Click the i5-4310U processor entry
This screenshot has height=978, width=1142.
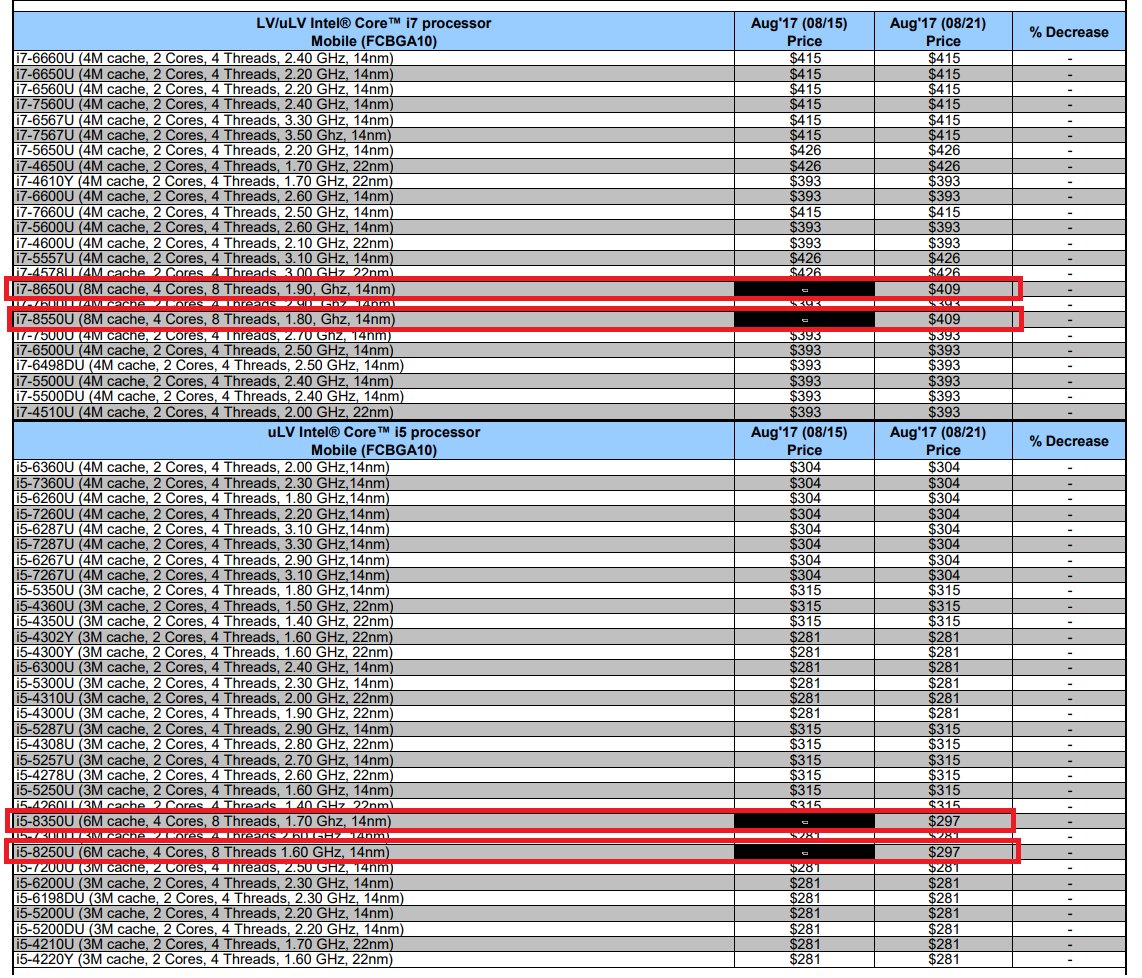click(205, 699)
